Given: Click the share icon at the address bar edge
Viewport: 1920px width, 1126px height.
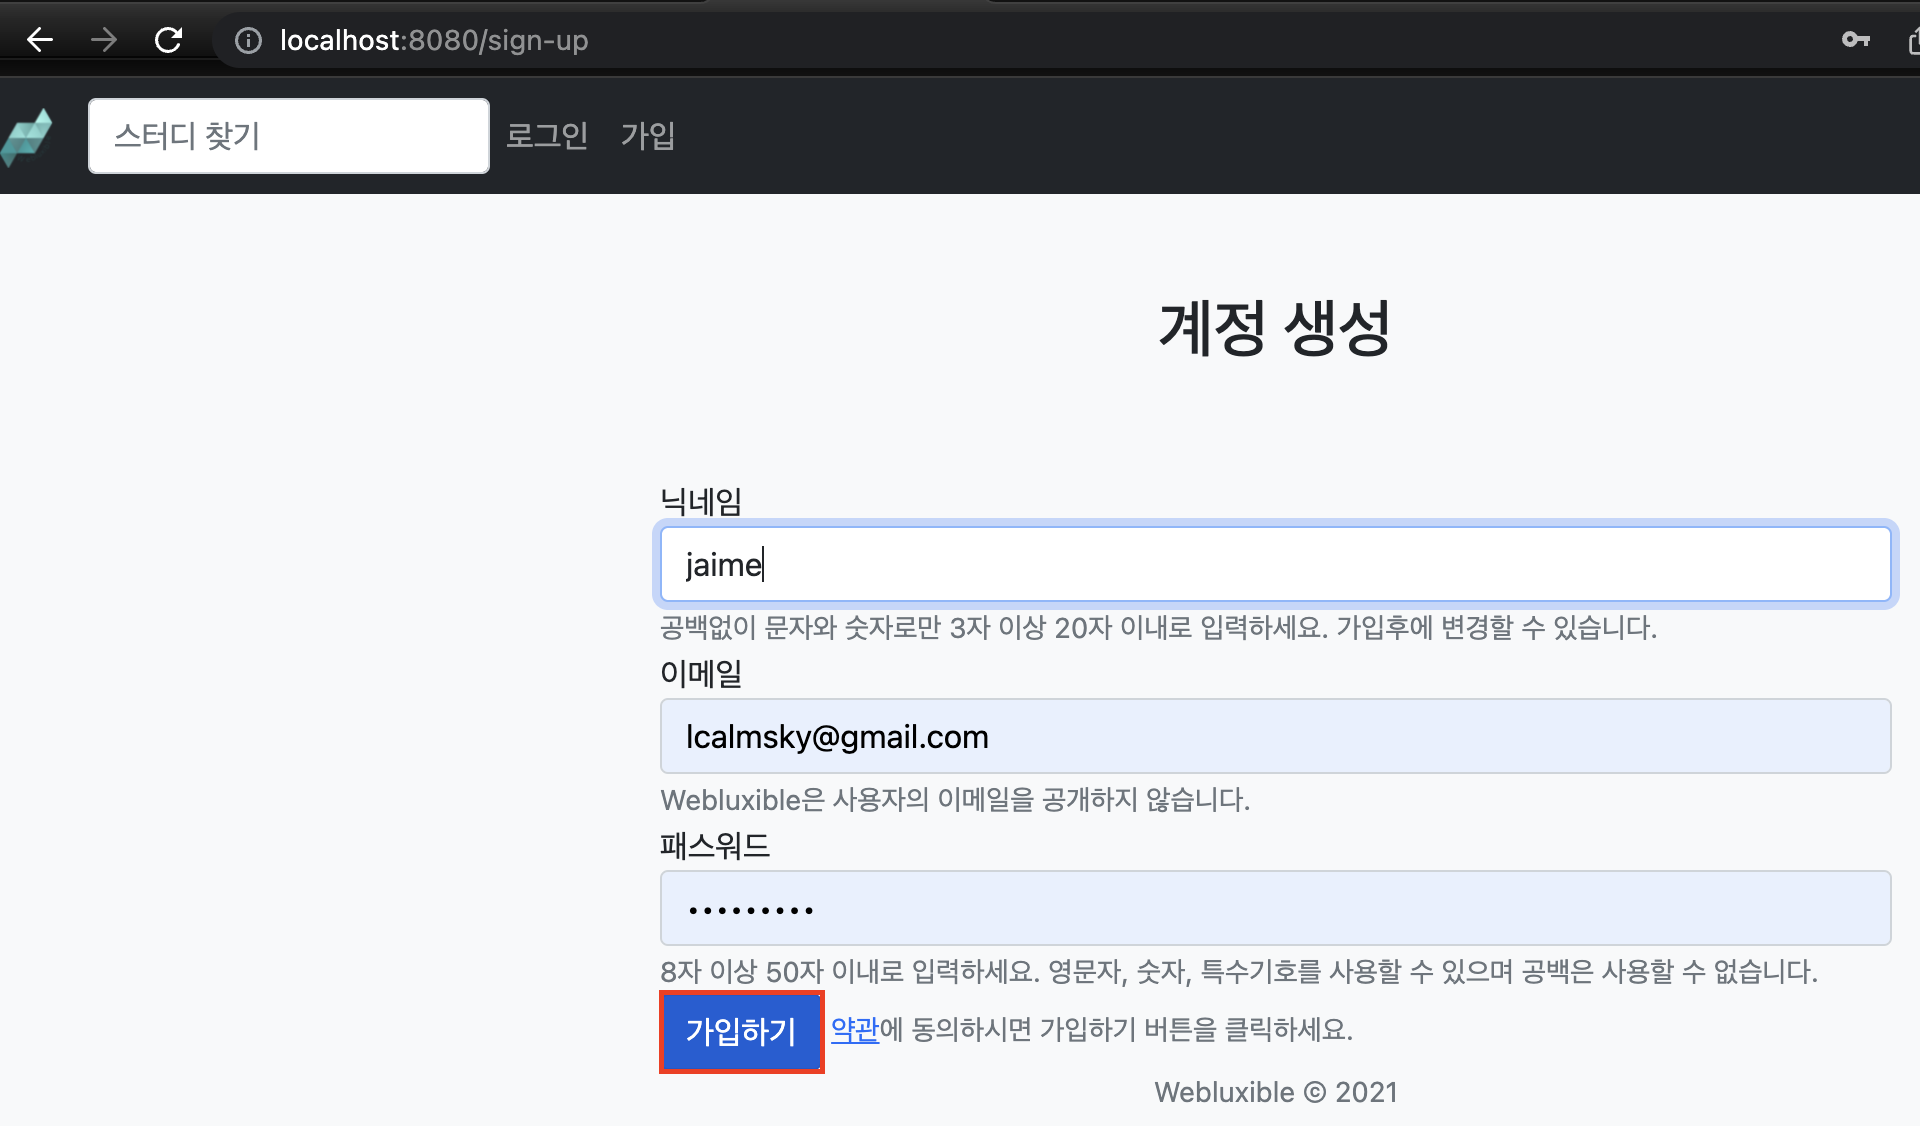Looking at the screenshot, I should [x=1912, y=41].
